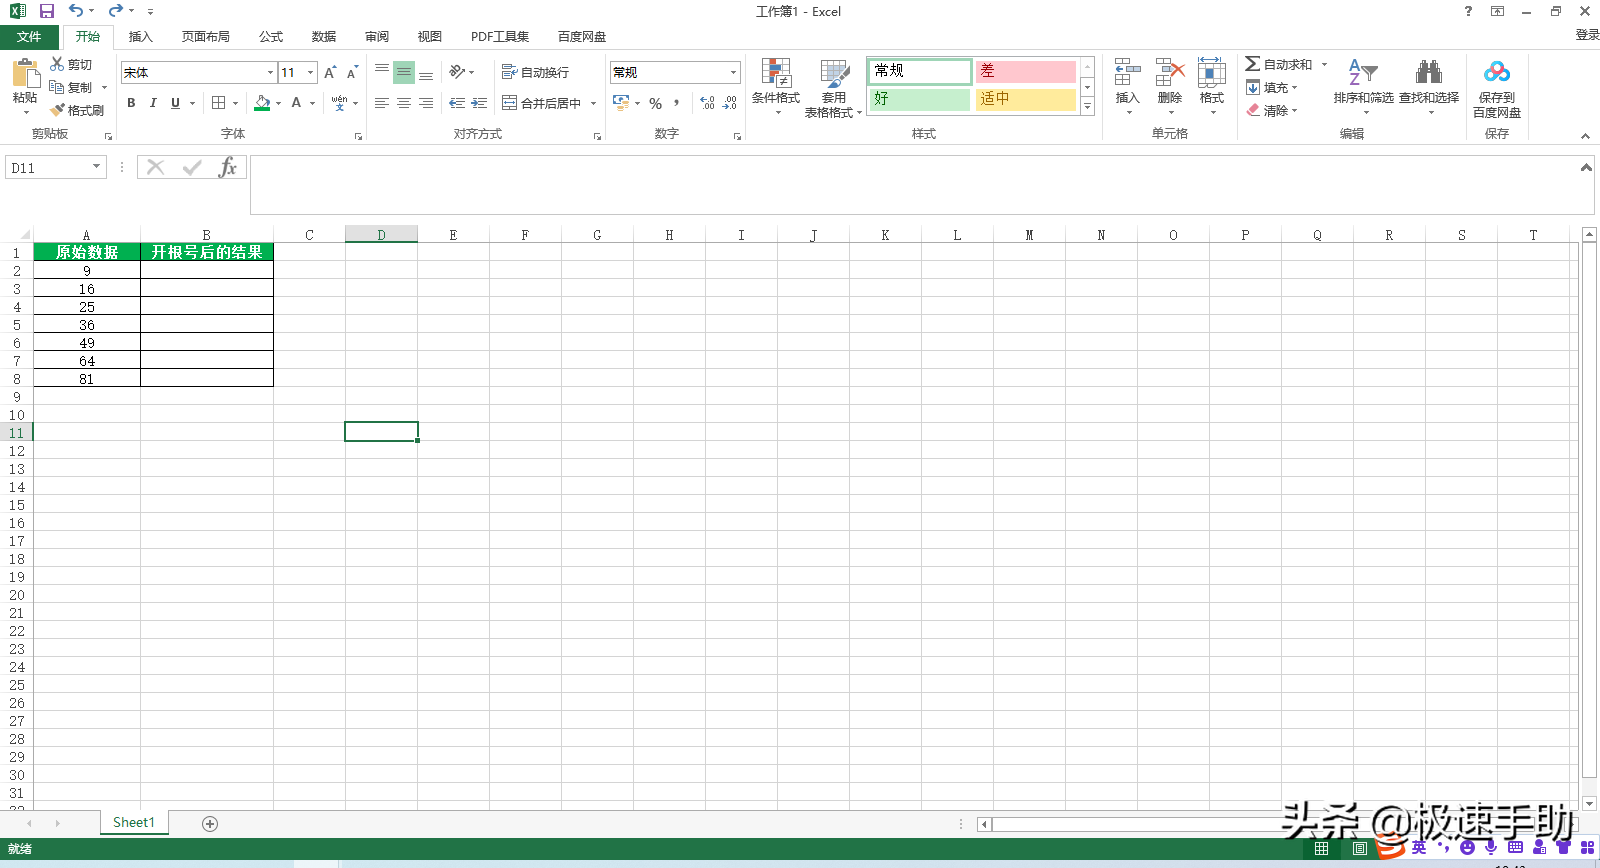
Task: Apply percent style format
Action: (x=656, y=103)
